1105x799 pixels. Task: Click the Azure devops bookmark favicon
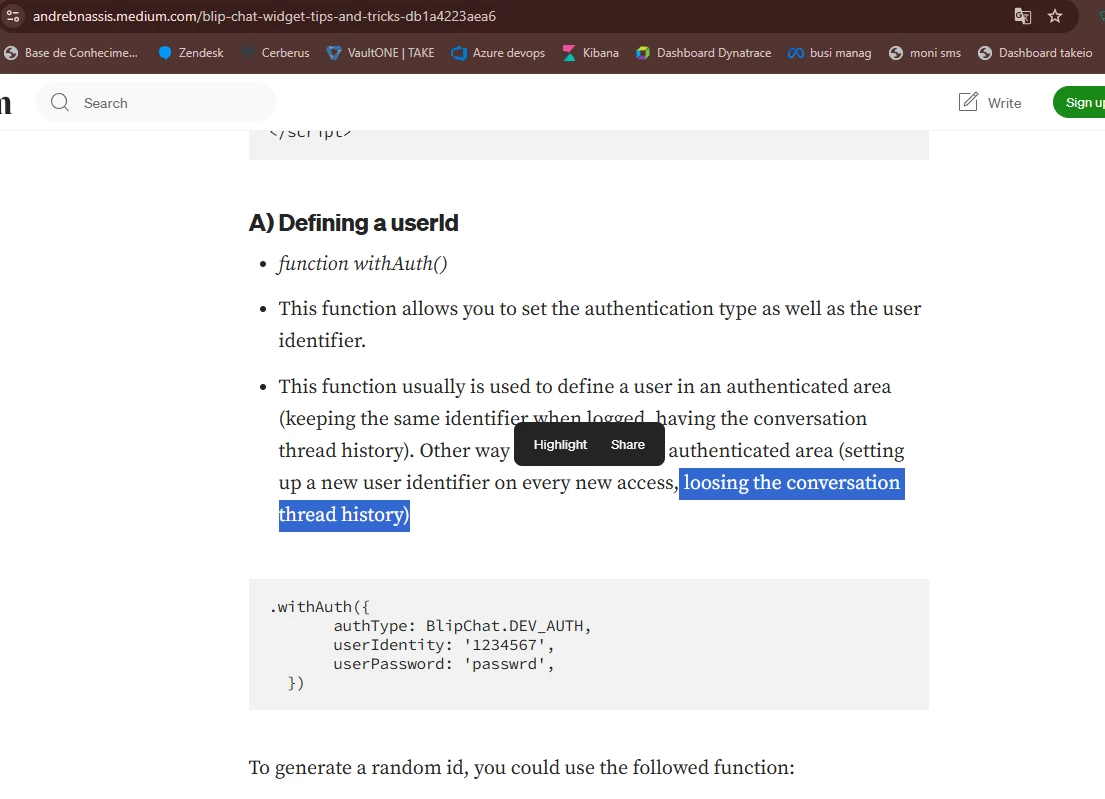coord(459,53)
